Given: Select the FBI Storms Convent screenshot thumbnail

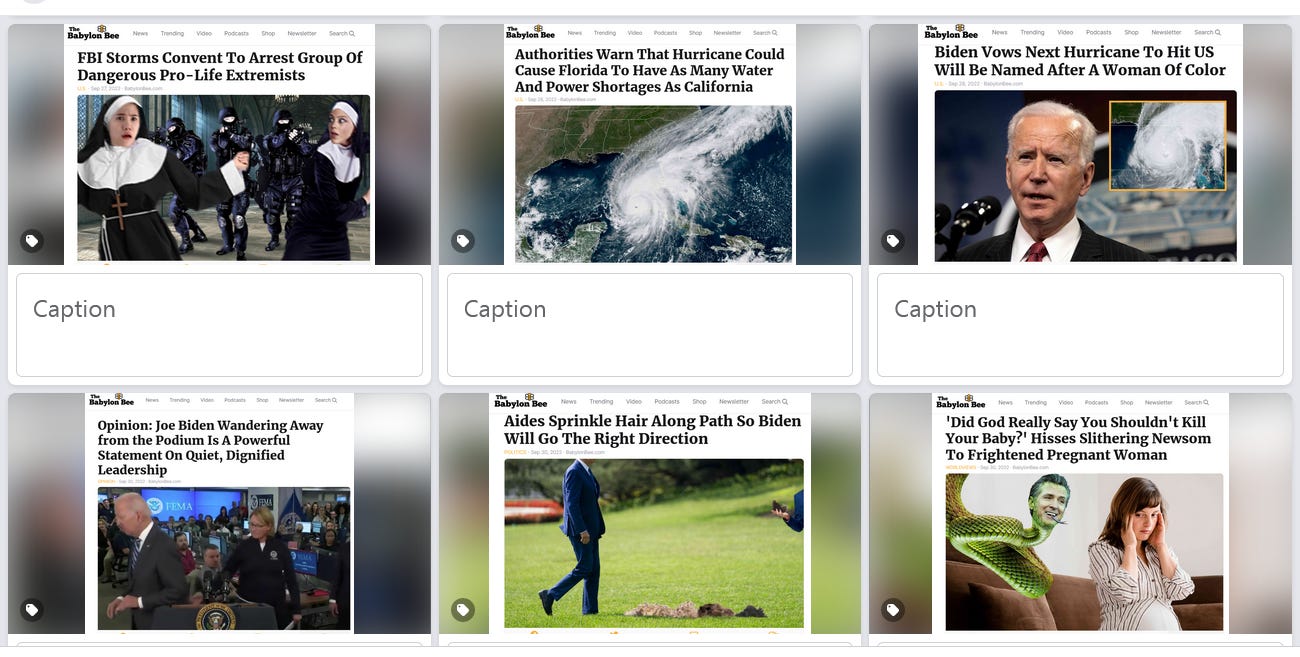Looking at the screenshot, I should [219, 144].
